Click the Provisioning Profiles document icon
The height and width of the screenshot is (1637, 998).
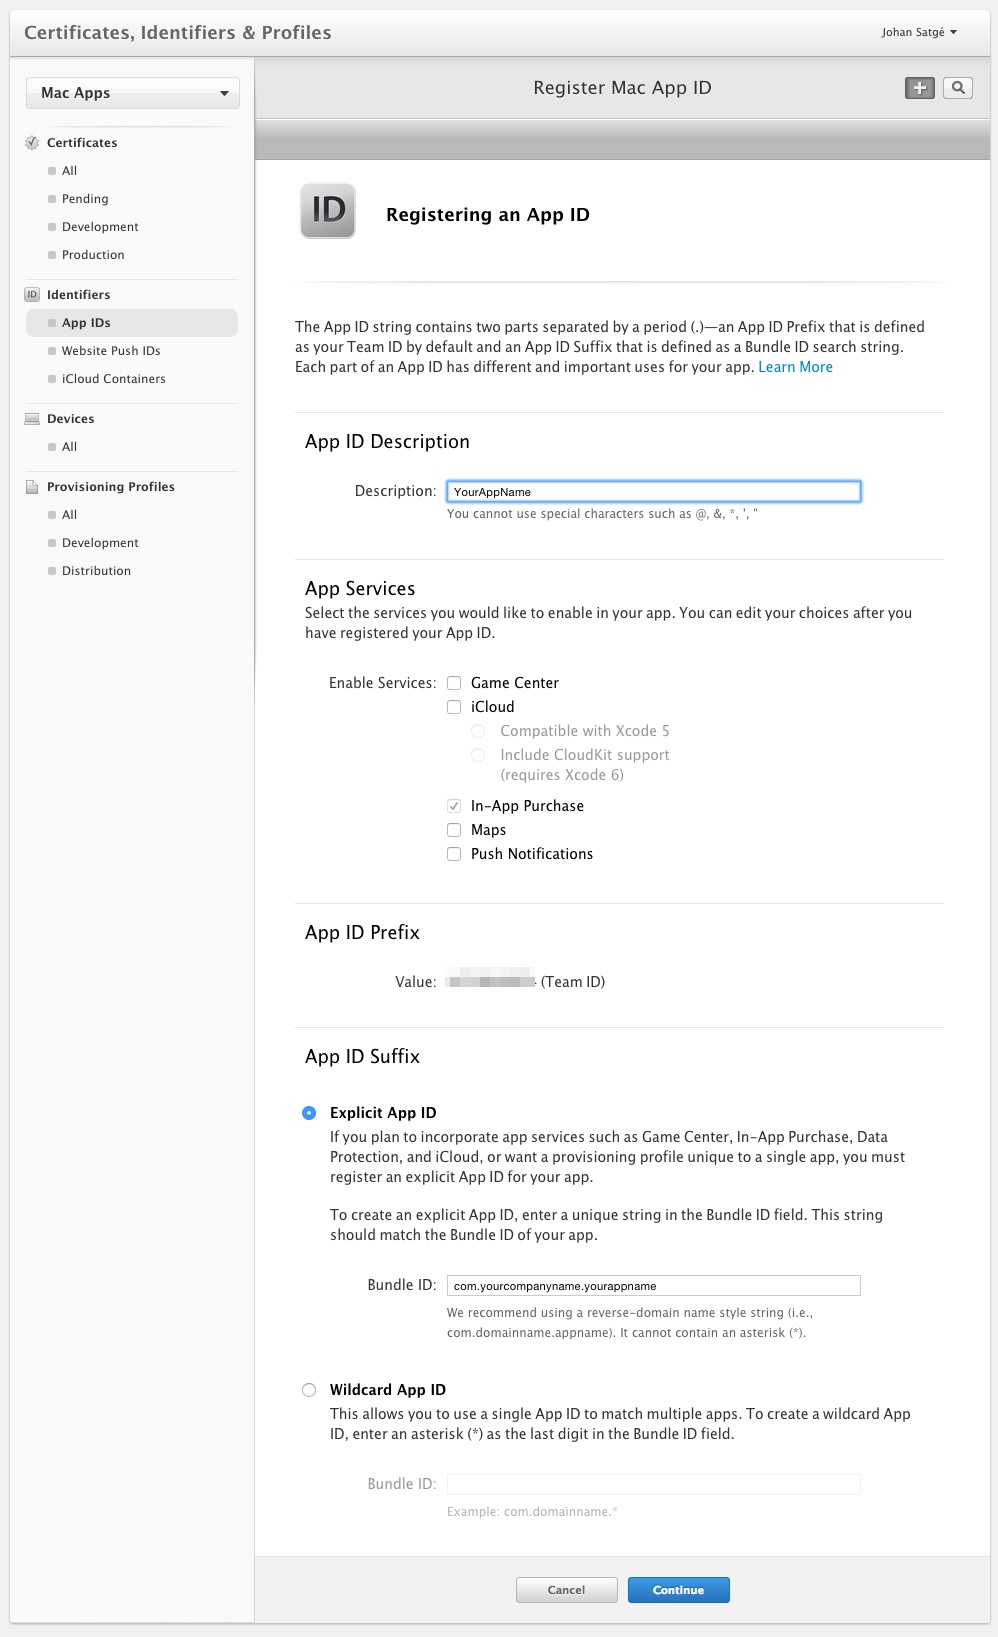pos(32,487)
